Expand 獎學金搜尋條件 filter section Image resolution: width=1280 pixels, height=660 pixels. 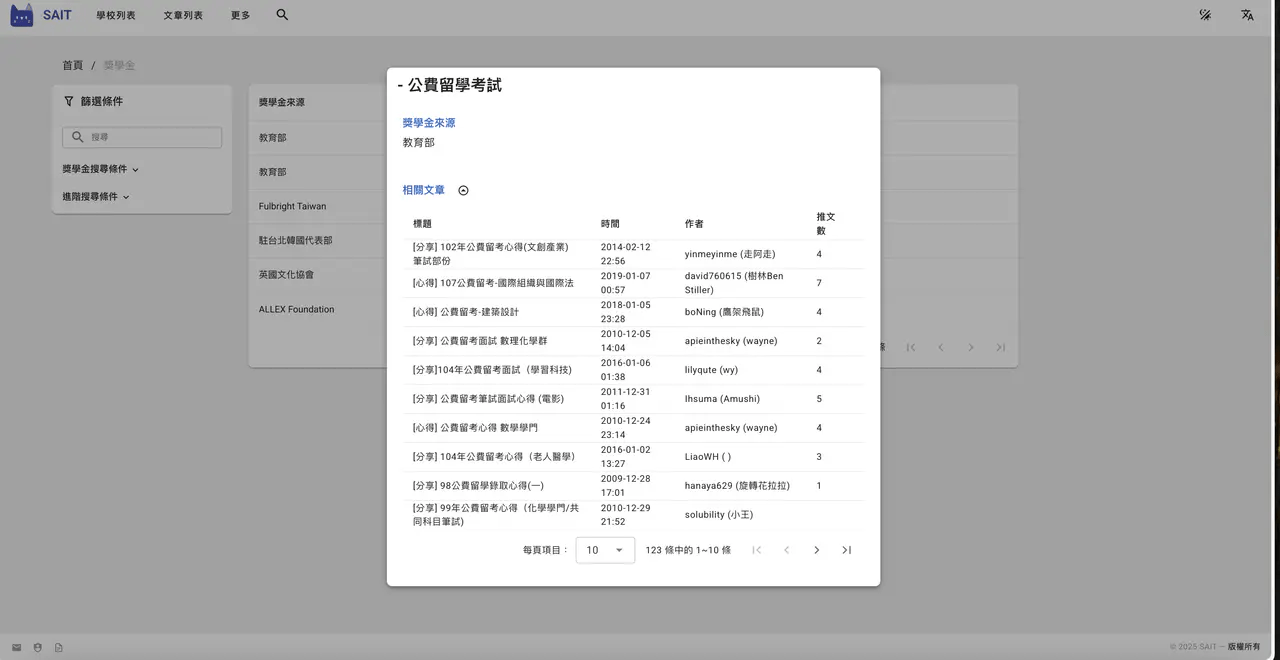(x=101, y=169)
